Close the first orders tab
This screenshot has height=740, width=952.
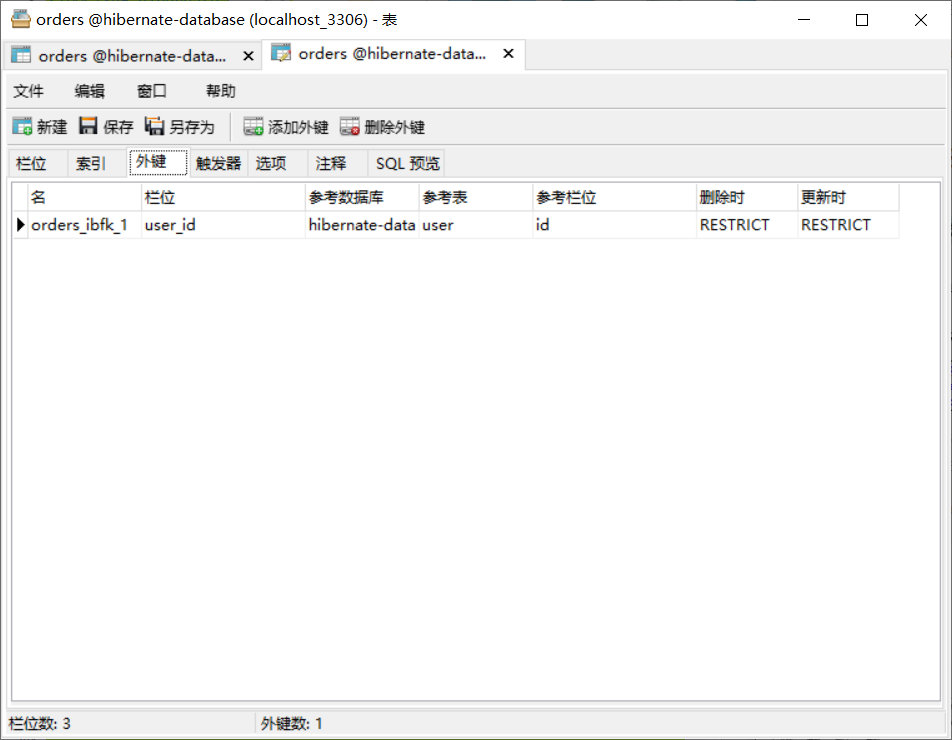pos(248,56)
